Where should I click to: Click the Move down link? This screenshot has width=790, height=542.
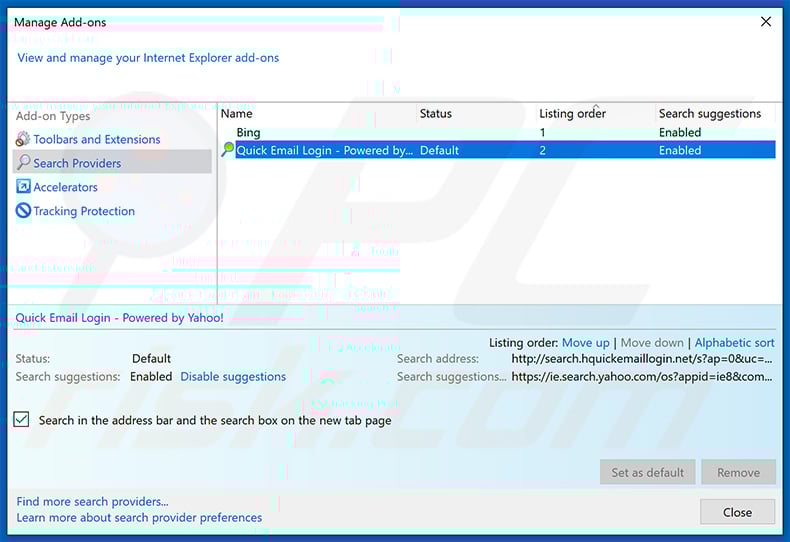pos(652,343)
